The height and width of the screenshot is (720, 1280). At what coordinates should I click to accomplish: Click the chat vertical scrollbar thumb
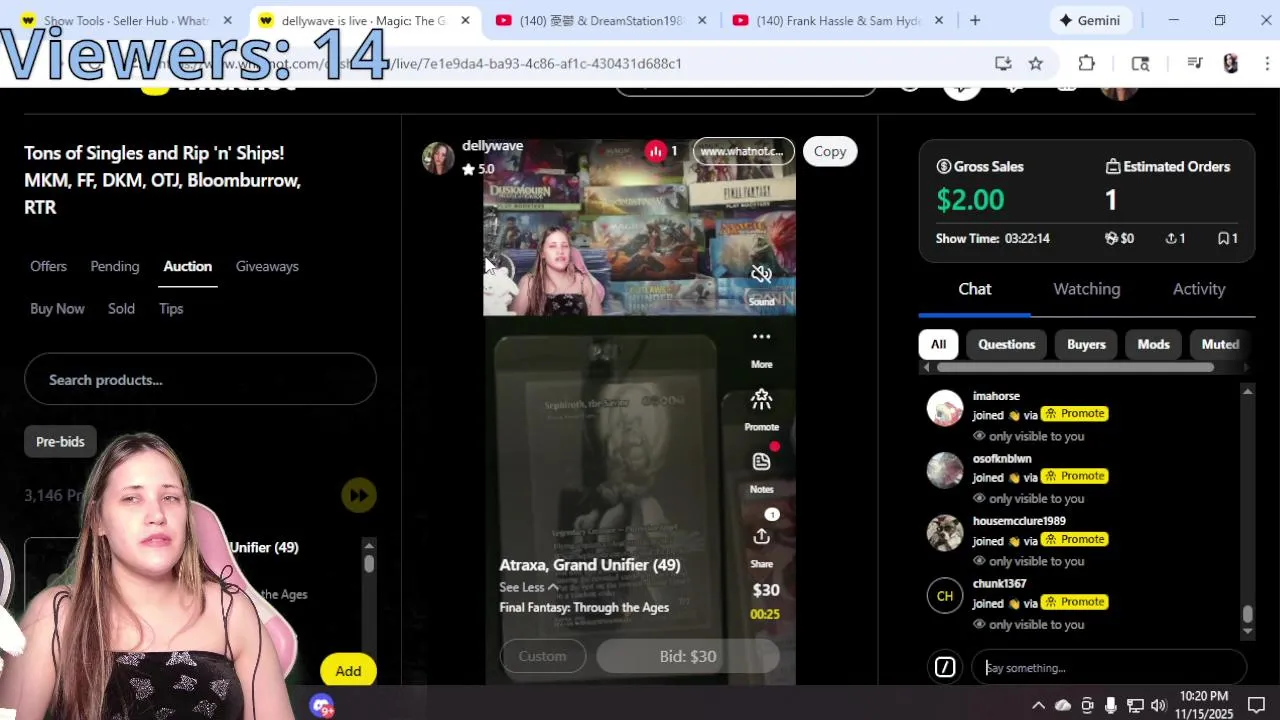tap(1247, 614)
